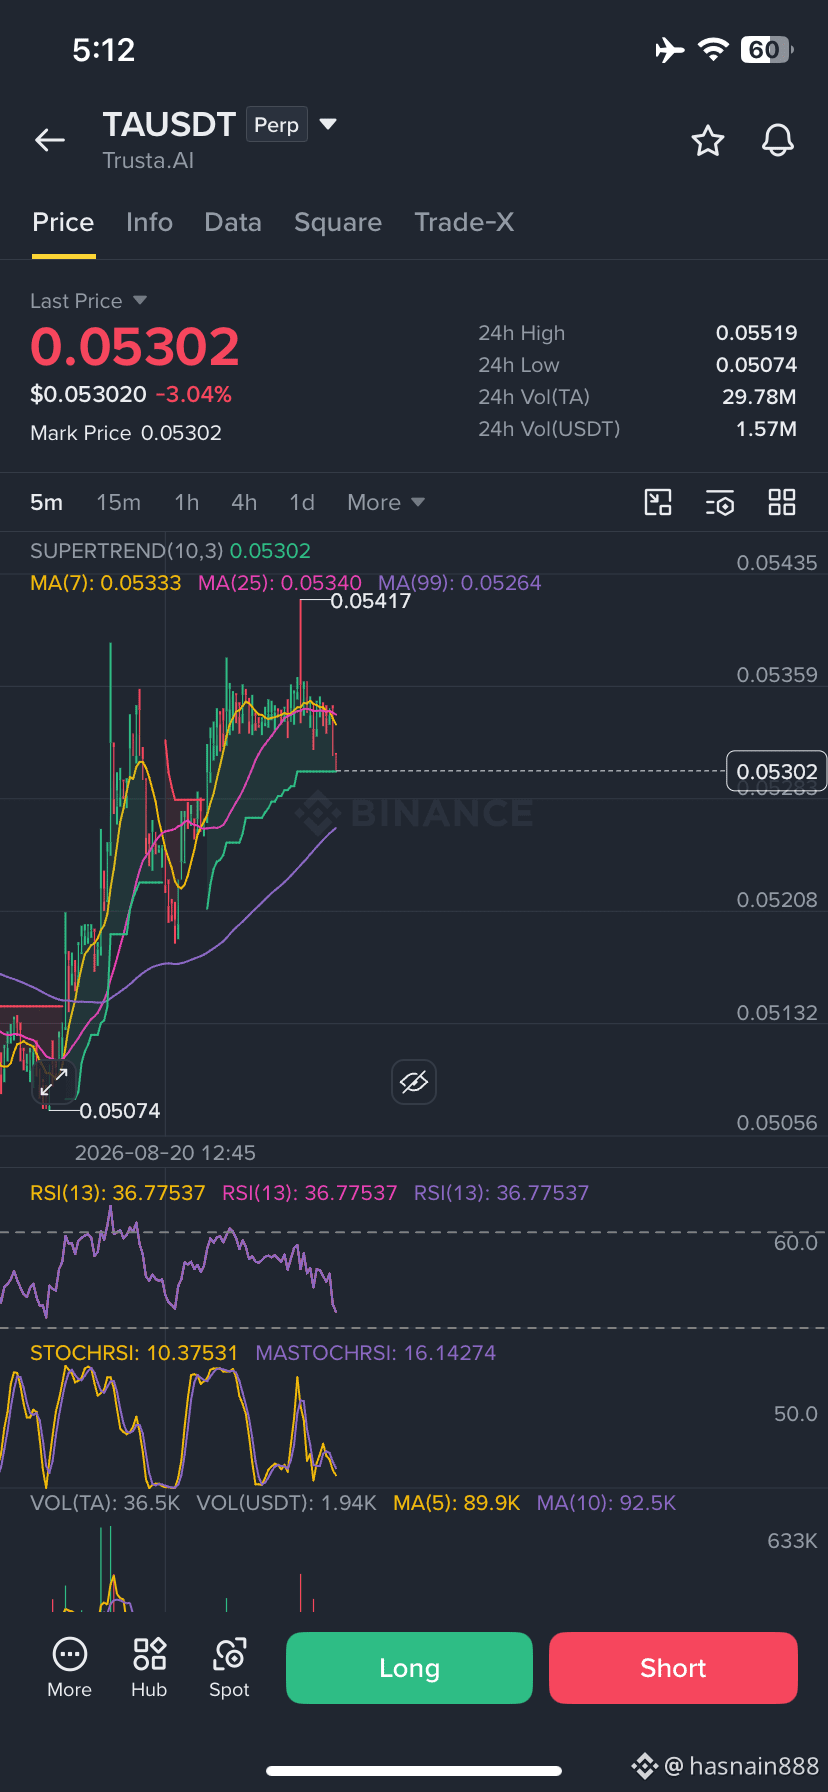
Task: Tap the 24h Vol(USDT) value 1.57M
Action: pyautogui.click(x=766, y=428)
